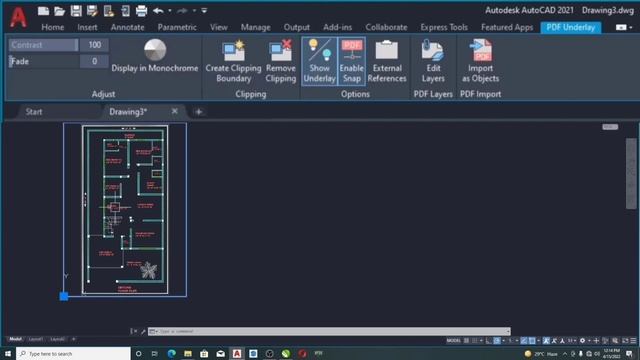Open the AutoCAD application menu logo
The image size is (640, 360).
(x=18, y=17)
